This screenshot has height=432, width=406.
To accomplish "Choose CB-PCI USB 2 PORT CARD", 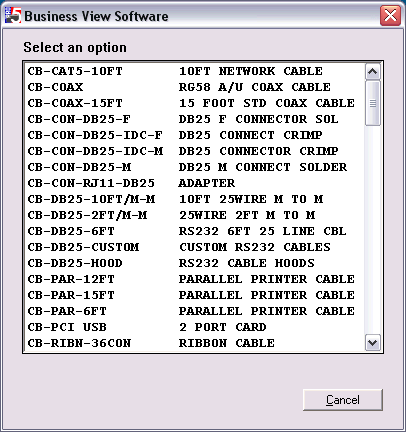I will pyautogui.click(x=194, y=327).
